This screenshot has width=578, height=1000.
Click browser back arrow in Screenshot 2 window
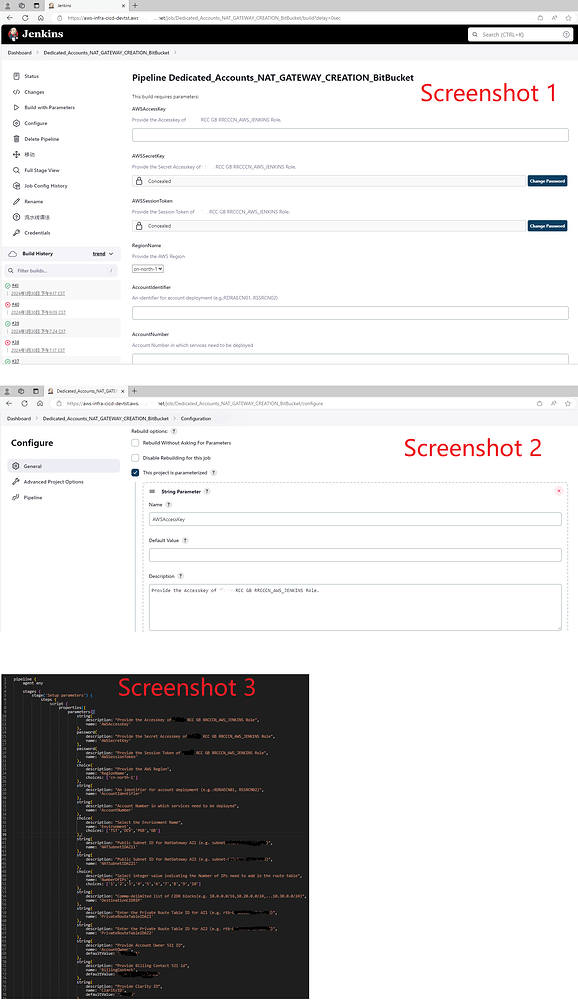point(9,403)
